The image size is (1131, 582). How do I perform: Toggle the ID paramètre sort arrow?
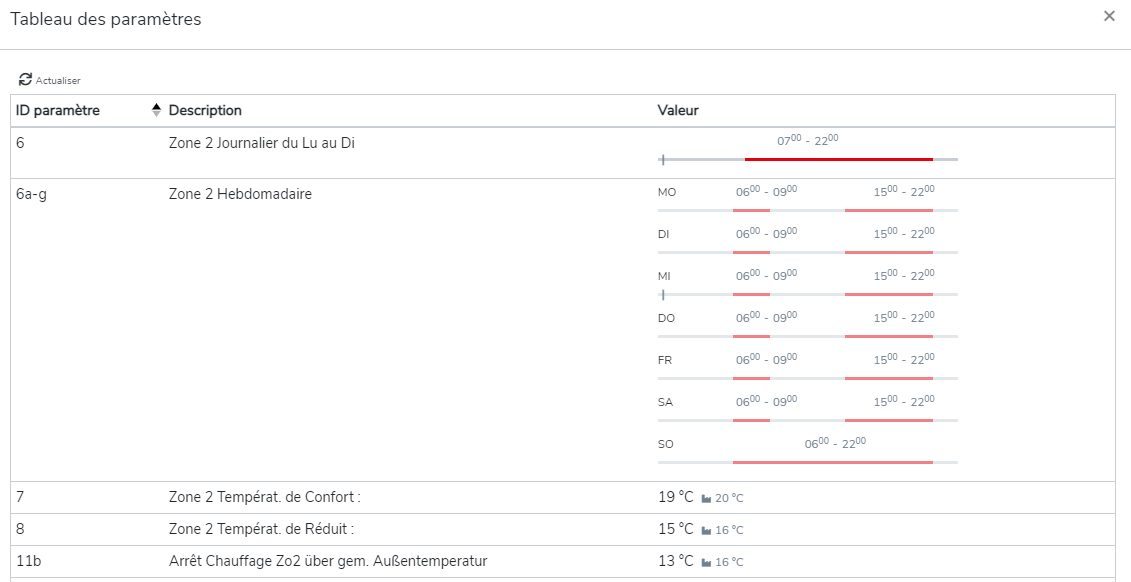[156, 110]
